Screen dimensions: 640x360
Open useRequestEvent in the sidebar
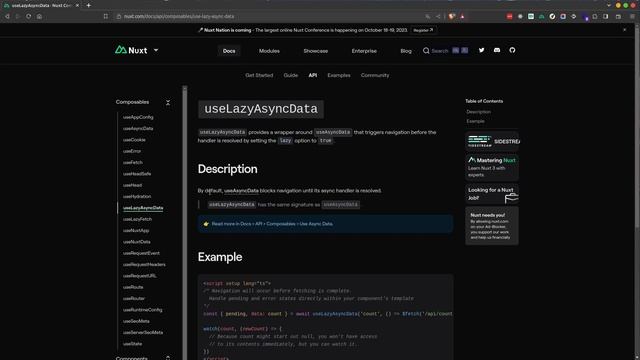pos(141,253)
